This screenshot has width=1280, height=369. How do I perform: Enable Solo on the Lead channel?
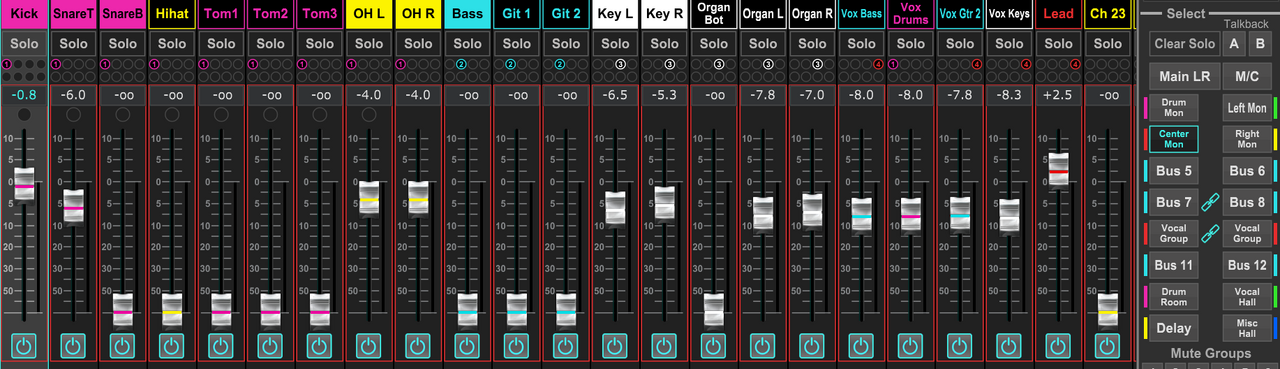[x=1059, y=44]
